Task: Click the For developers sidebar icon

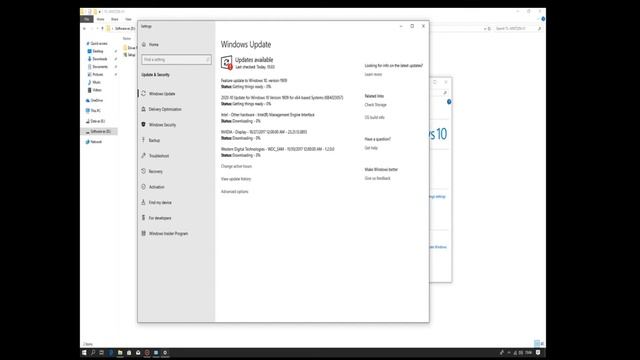Action: 144,218
